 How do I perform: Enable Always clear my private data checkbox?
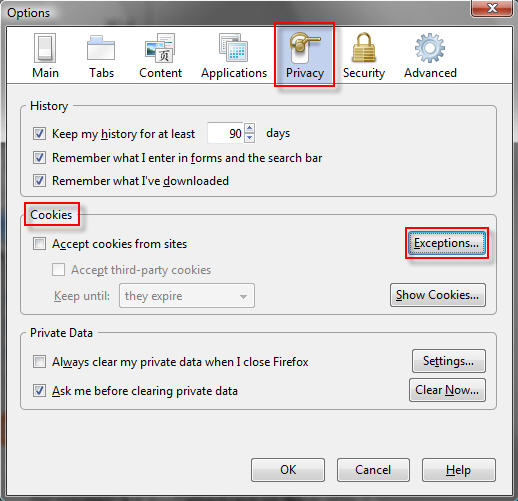39,361
